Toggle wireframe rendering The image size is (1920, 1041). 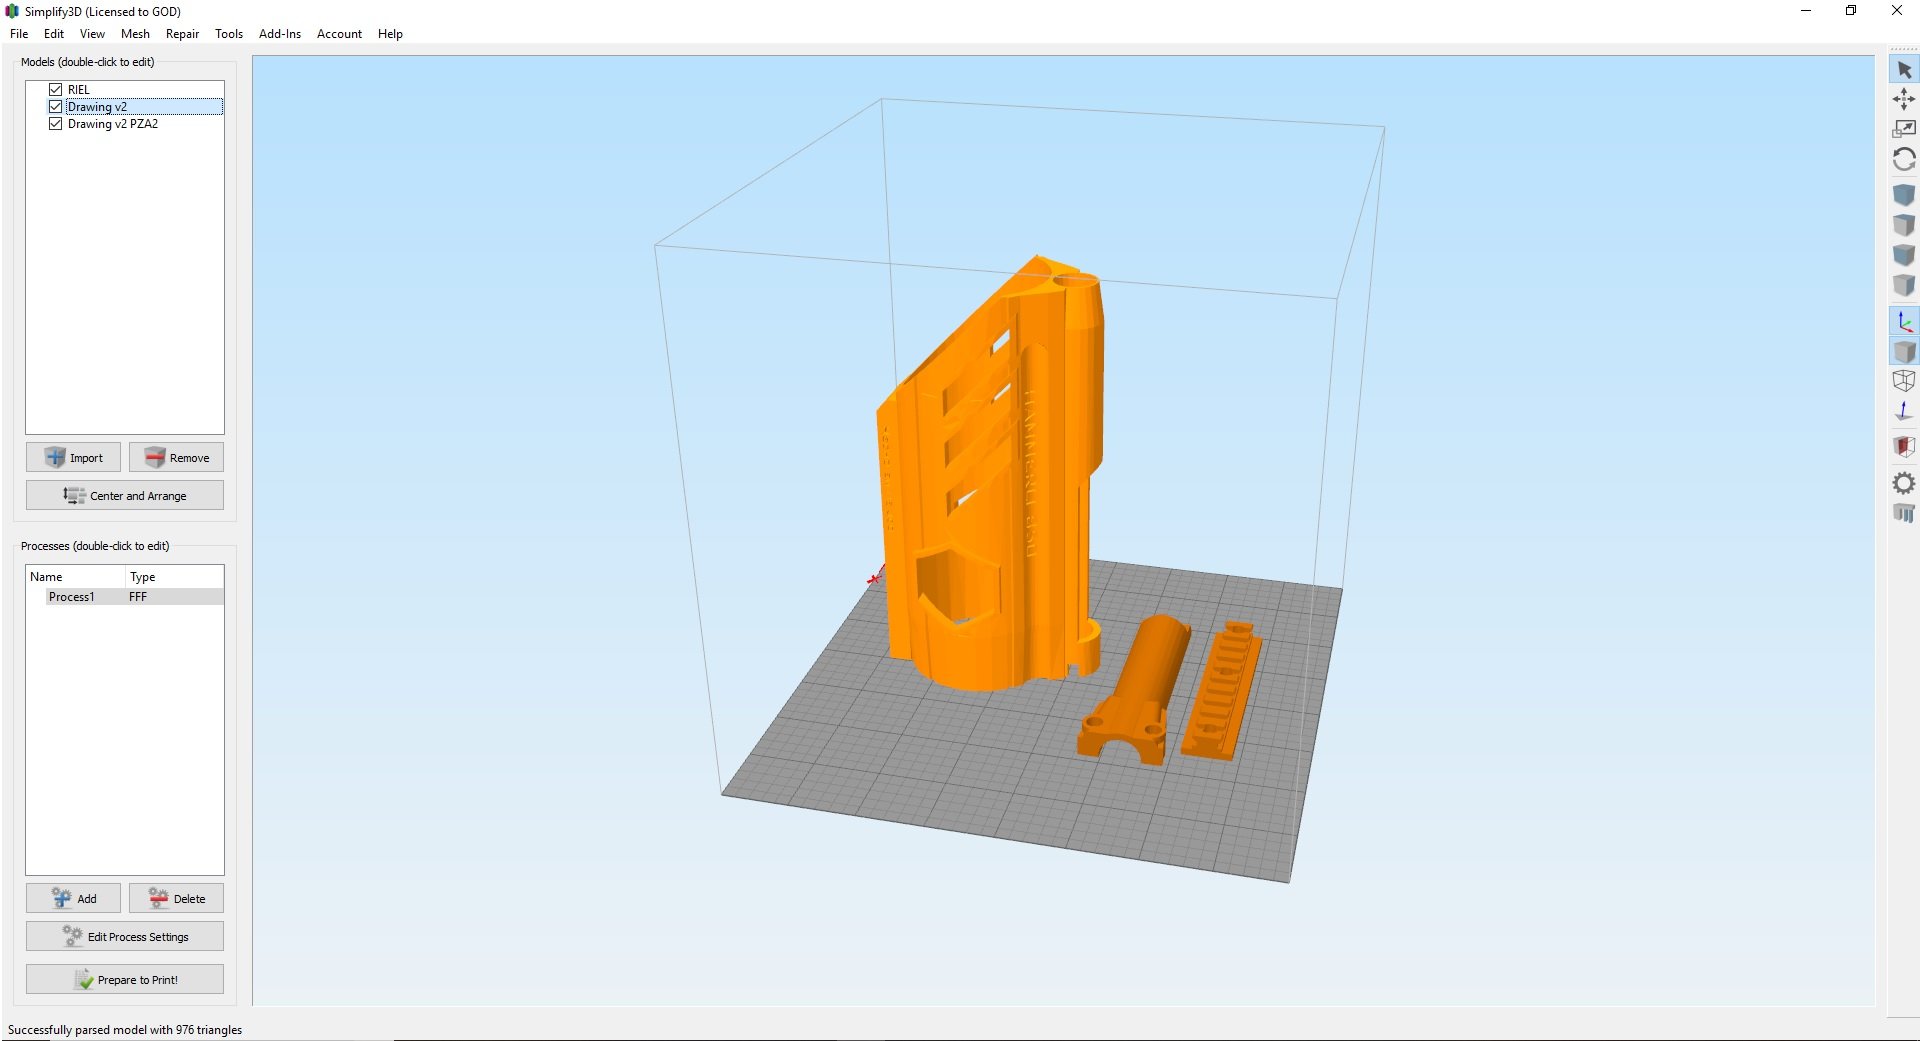[1904, 381]
